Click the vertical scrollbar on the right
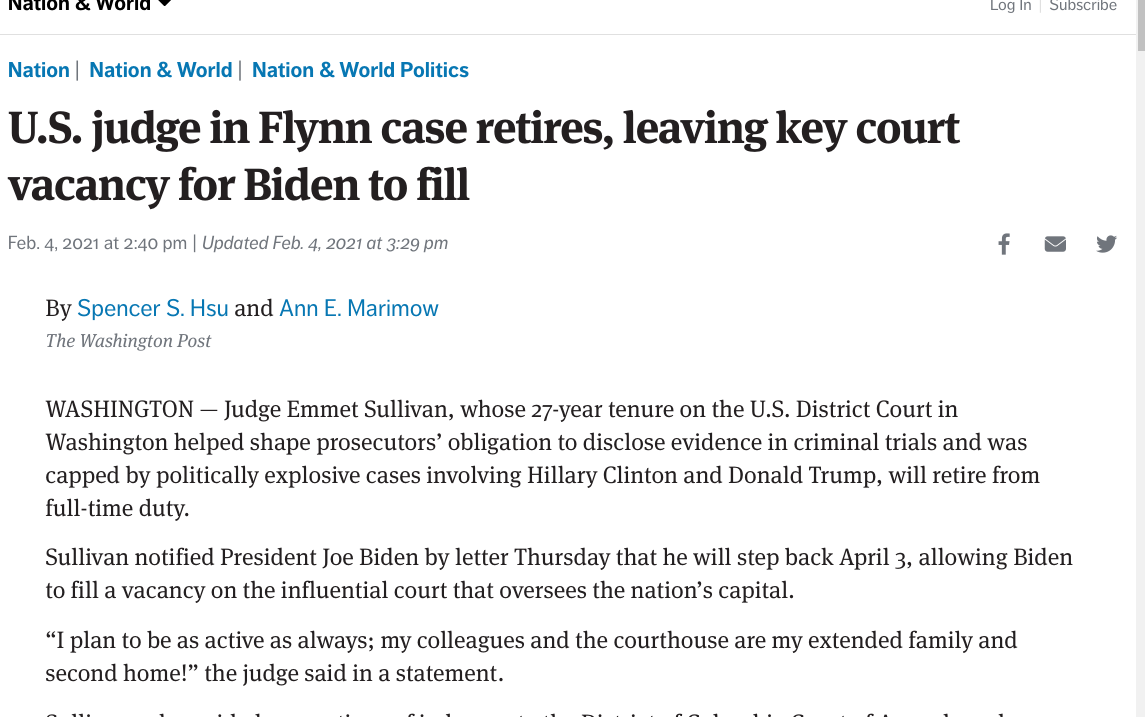The width and height of the screenshot is (1145, 717). (1141, 358)
